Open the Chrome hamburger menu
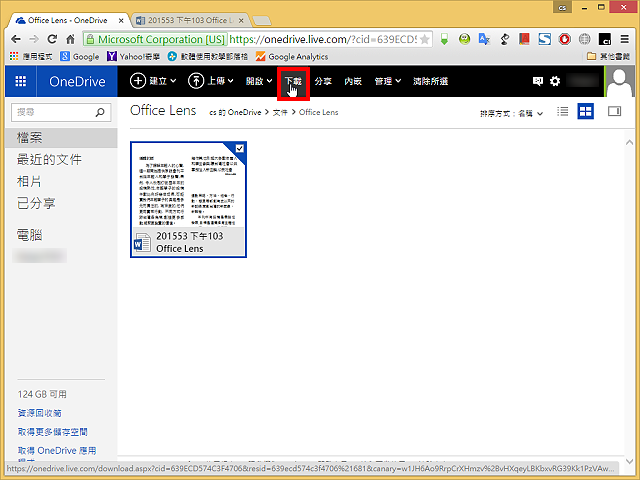Screen dimensions: 640x480 [624, 39]
